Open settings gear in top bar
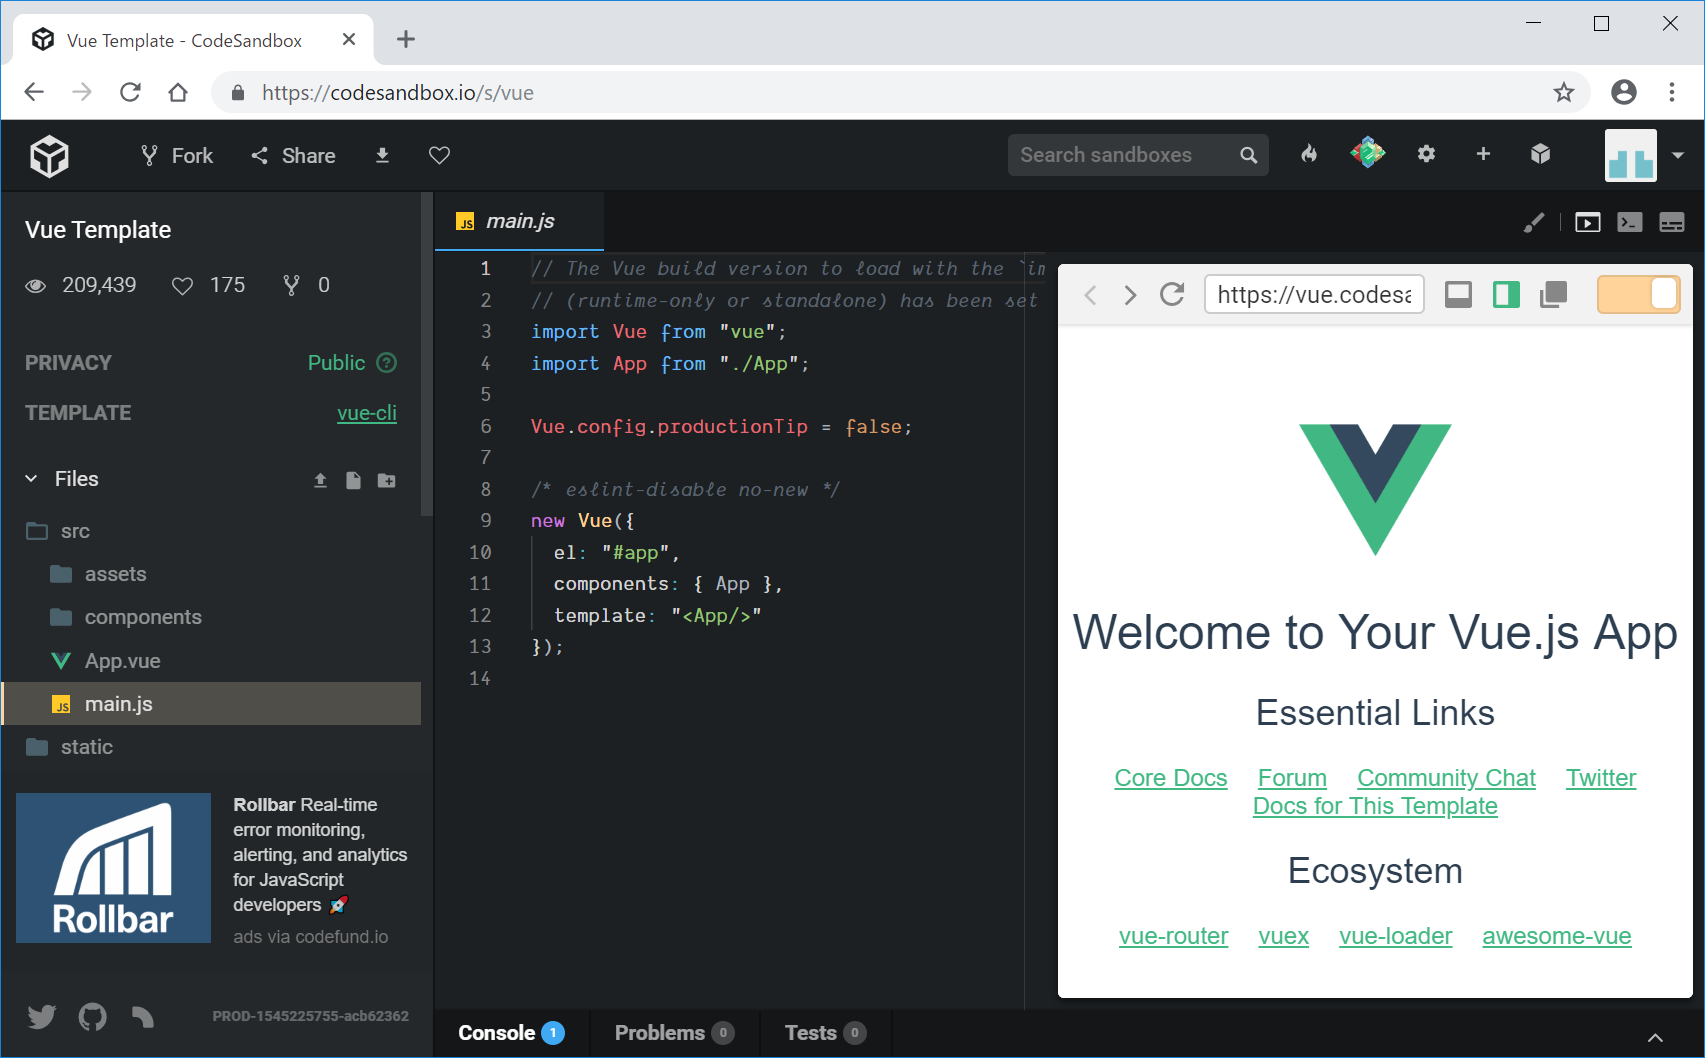The height and width of the screenshot is (1058, 1705). [1426, 154]
